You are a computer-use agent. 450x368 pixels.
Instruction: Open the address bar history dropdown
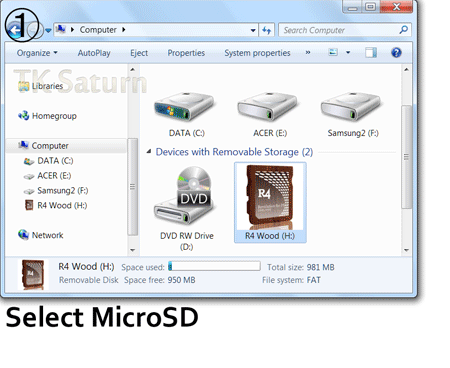[253, 30]
